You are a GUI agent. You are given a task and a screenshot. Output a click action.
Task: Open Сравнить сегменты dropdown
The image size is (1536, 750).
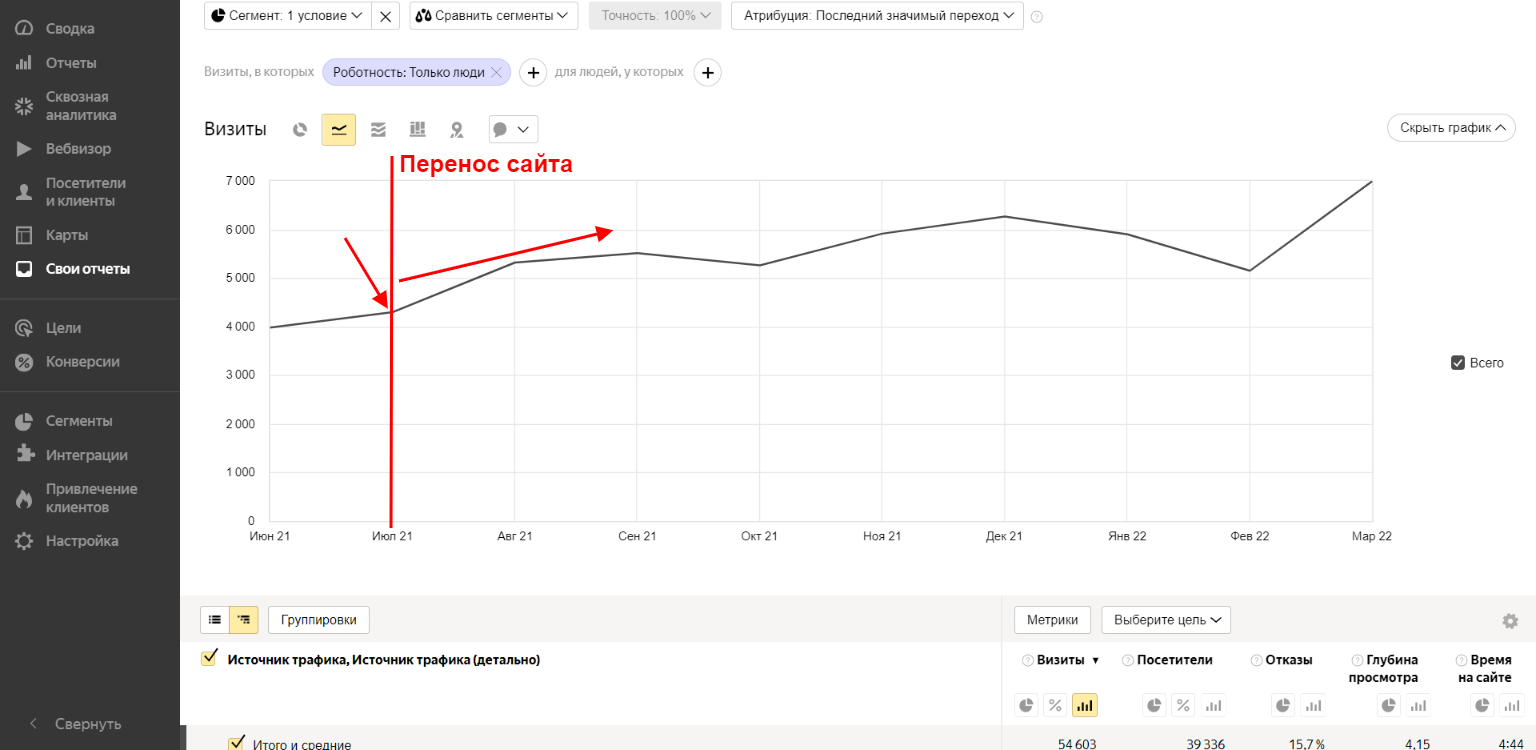[x=494, y=16]
